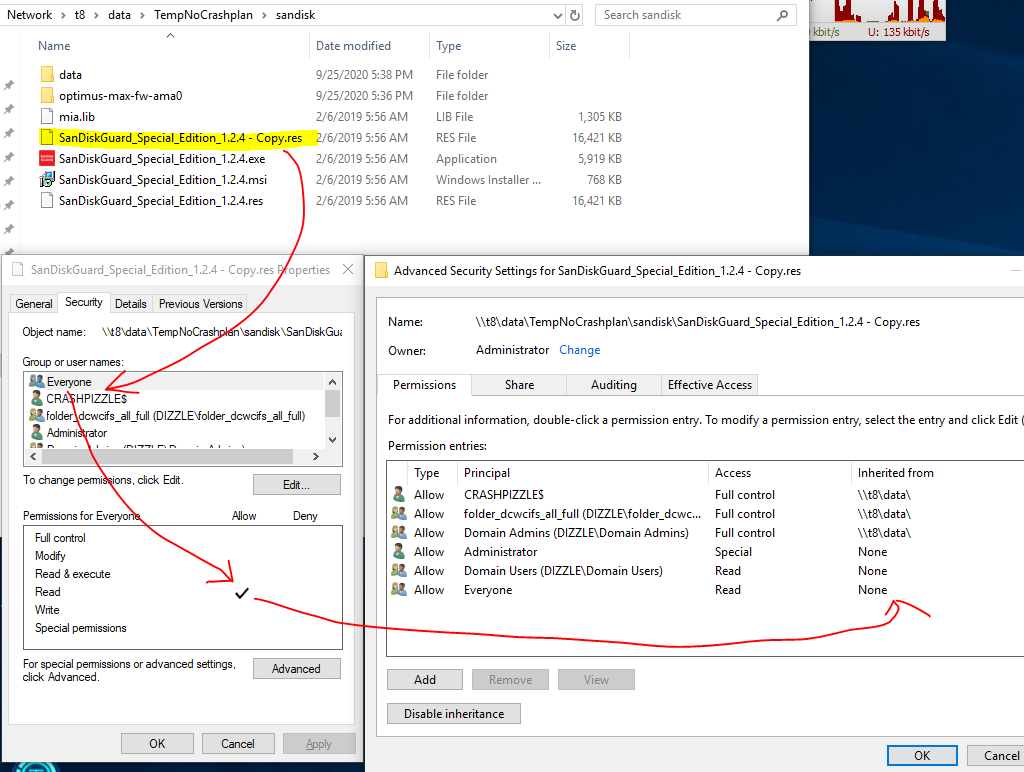
Task: Close the Properties dialog with X
Action: (x=348, y=269)
